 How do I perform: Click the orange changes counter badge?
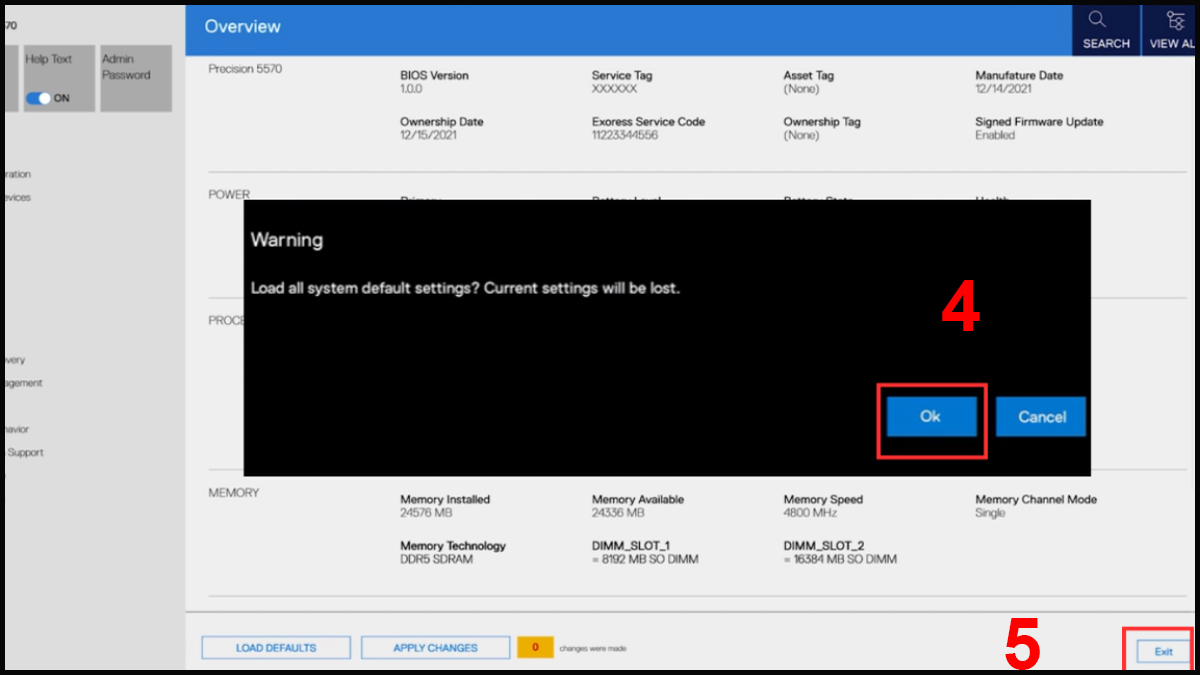click(x=535, y=648)
